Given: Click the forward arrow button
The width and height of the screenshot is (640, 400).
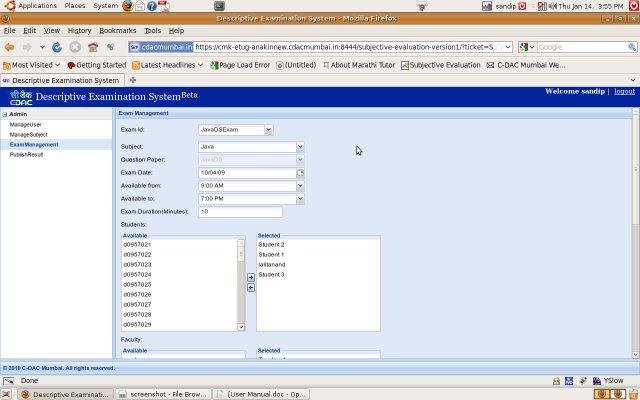Looking at the screenshot, I should coord(27,47).
